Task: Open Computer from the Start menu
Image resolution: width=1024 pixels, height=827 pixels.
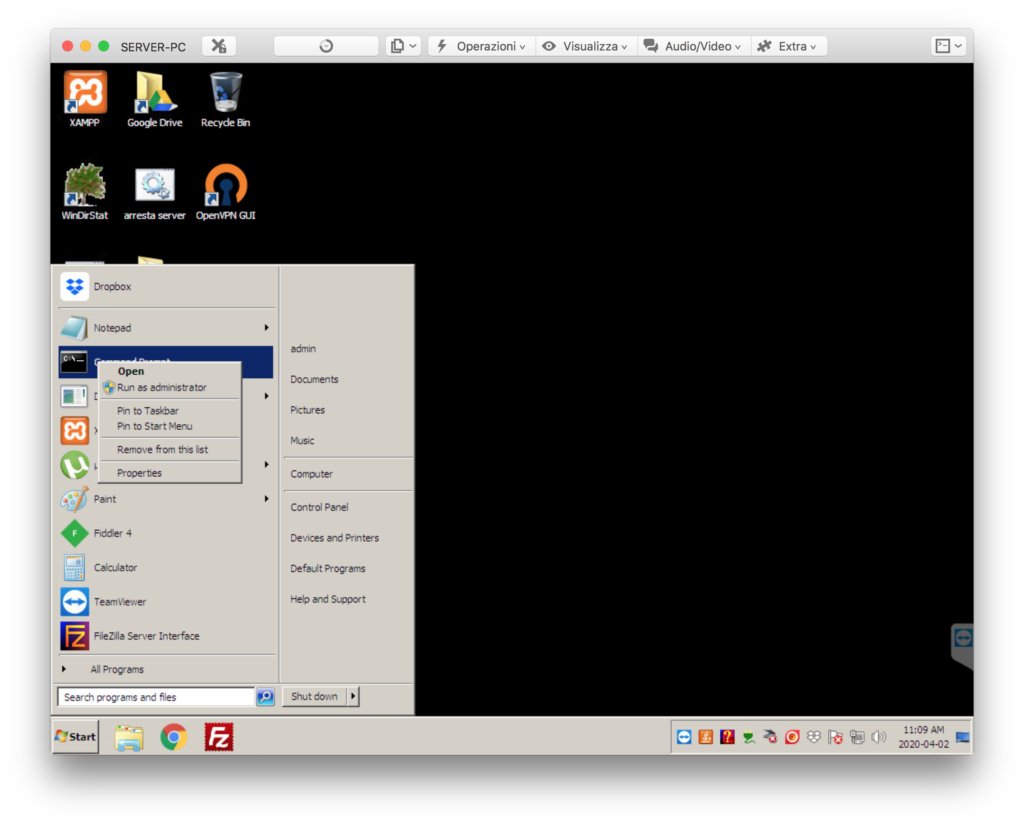Action: tap(312, 475)
